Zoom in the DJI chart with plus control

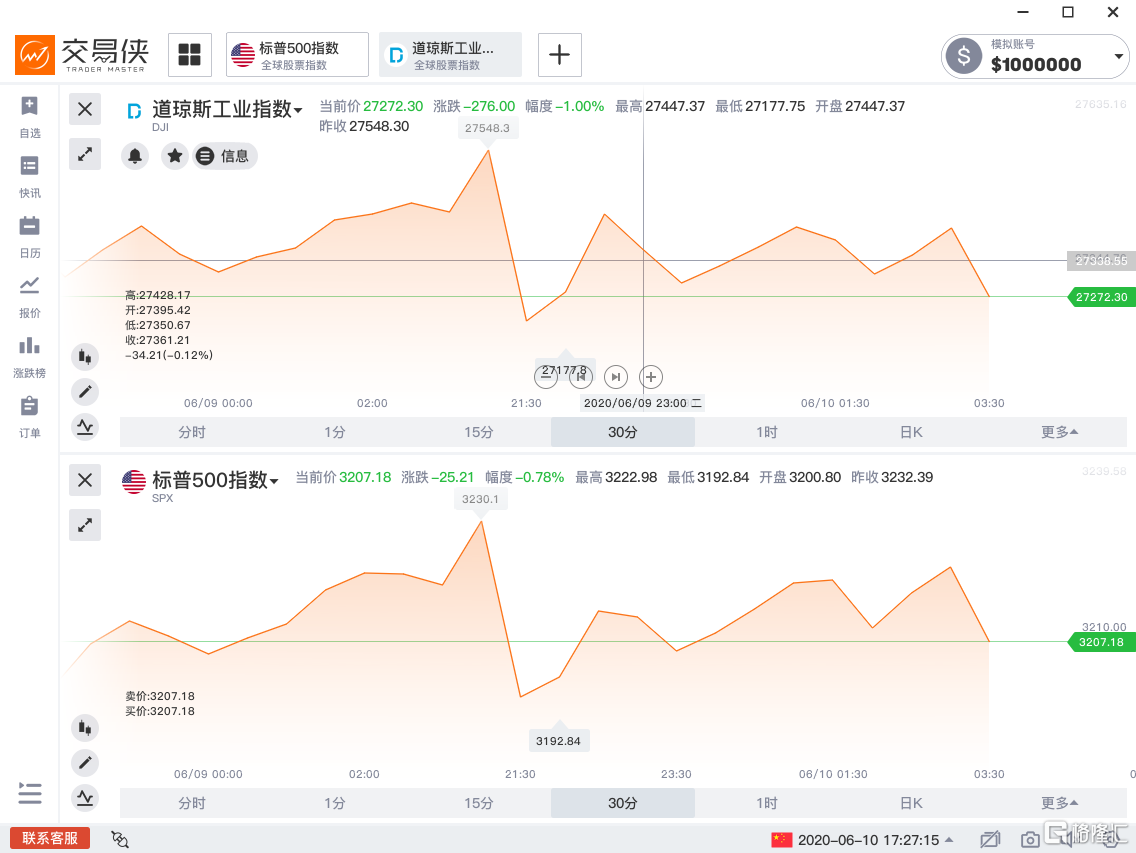(x=651, y=377)
